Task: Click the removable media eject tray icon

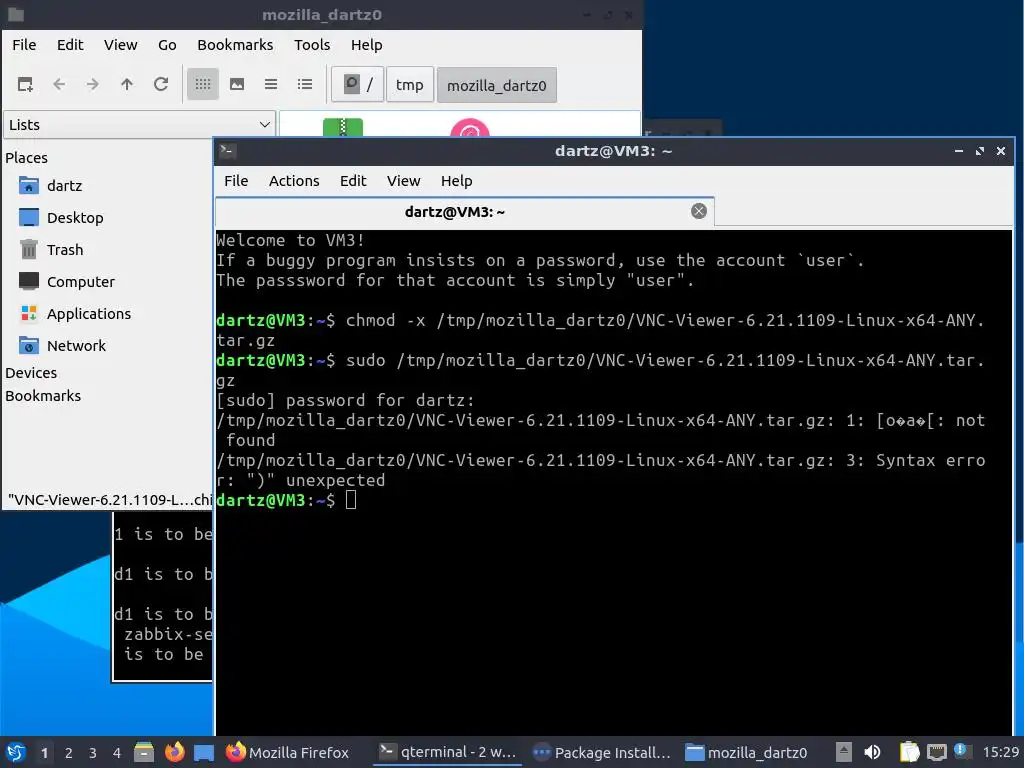Action: [x=844, y=752]
